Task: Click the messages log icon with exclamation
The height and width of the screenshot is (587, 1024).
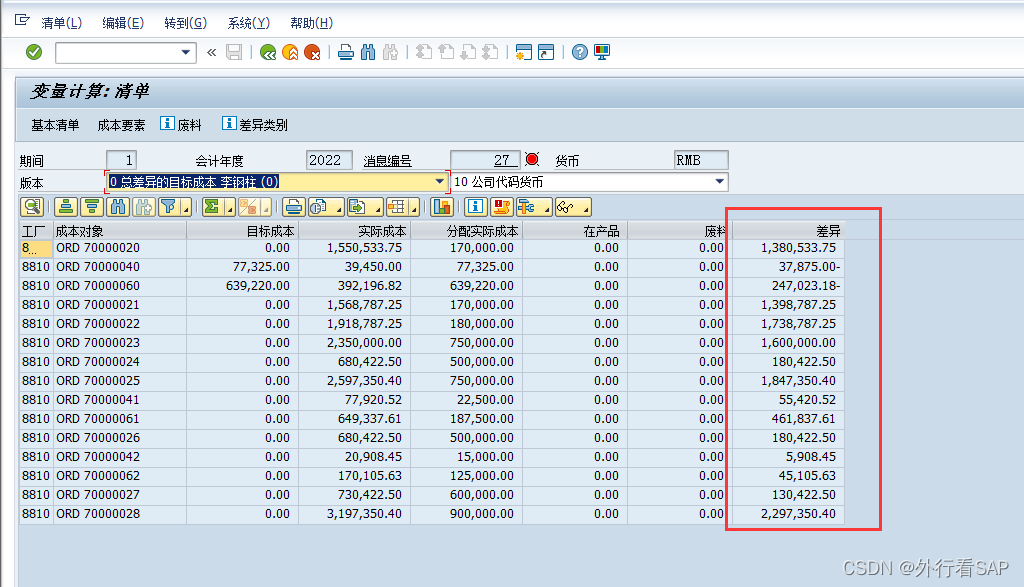Action: click(x=502, y=207)
